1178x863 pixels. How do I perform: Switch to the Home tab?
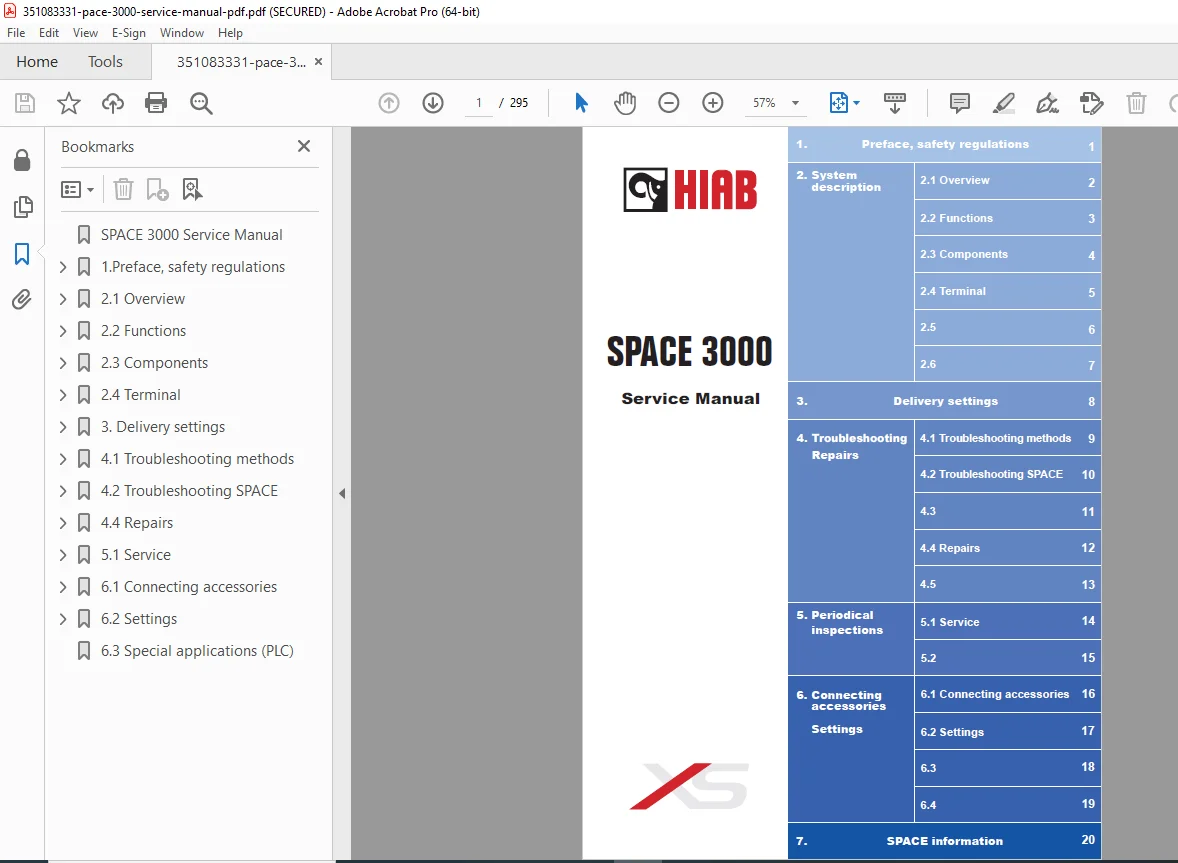tap(37, 62)
